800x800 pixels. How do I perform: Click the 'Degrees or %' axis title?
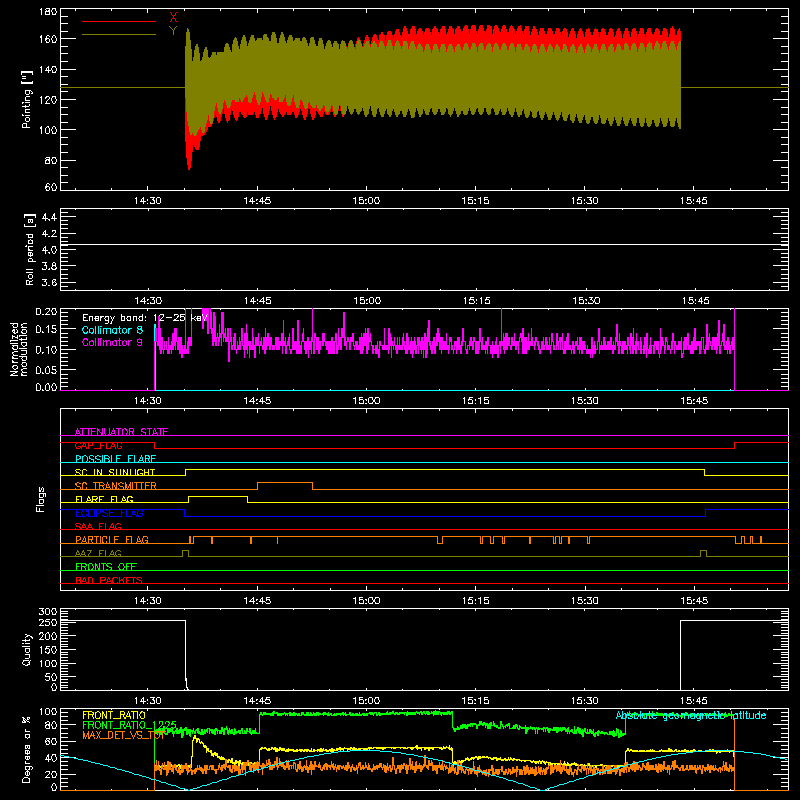click(27, 749)
